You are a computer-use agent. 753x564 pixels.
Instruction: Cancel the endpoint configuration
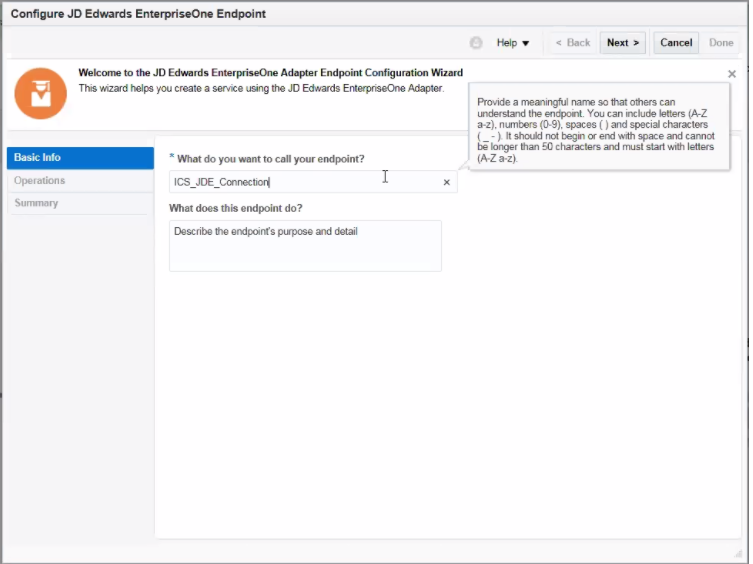click(x=676, y=43)
